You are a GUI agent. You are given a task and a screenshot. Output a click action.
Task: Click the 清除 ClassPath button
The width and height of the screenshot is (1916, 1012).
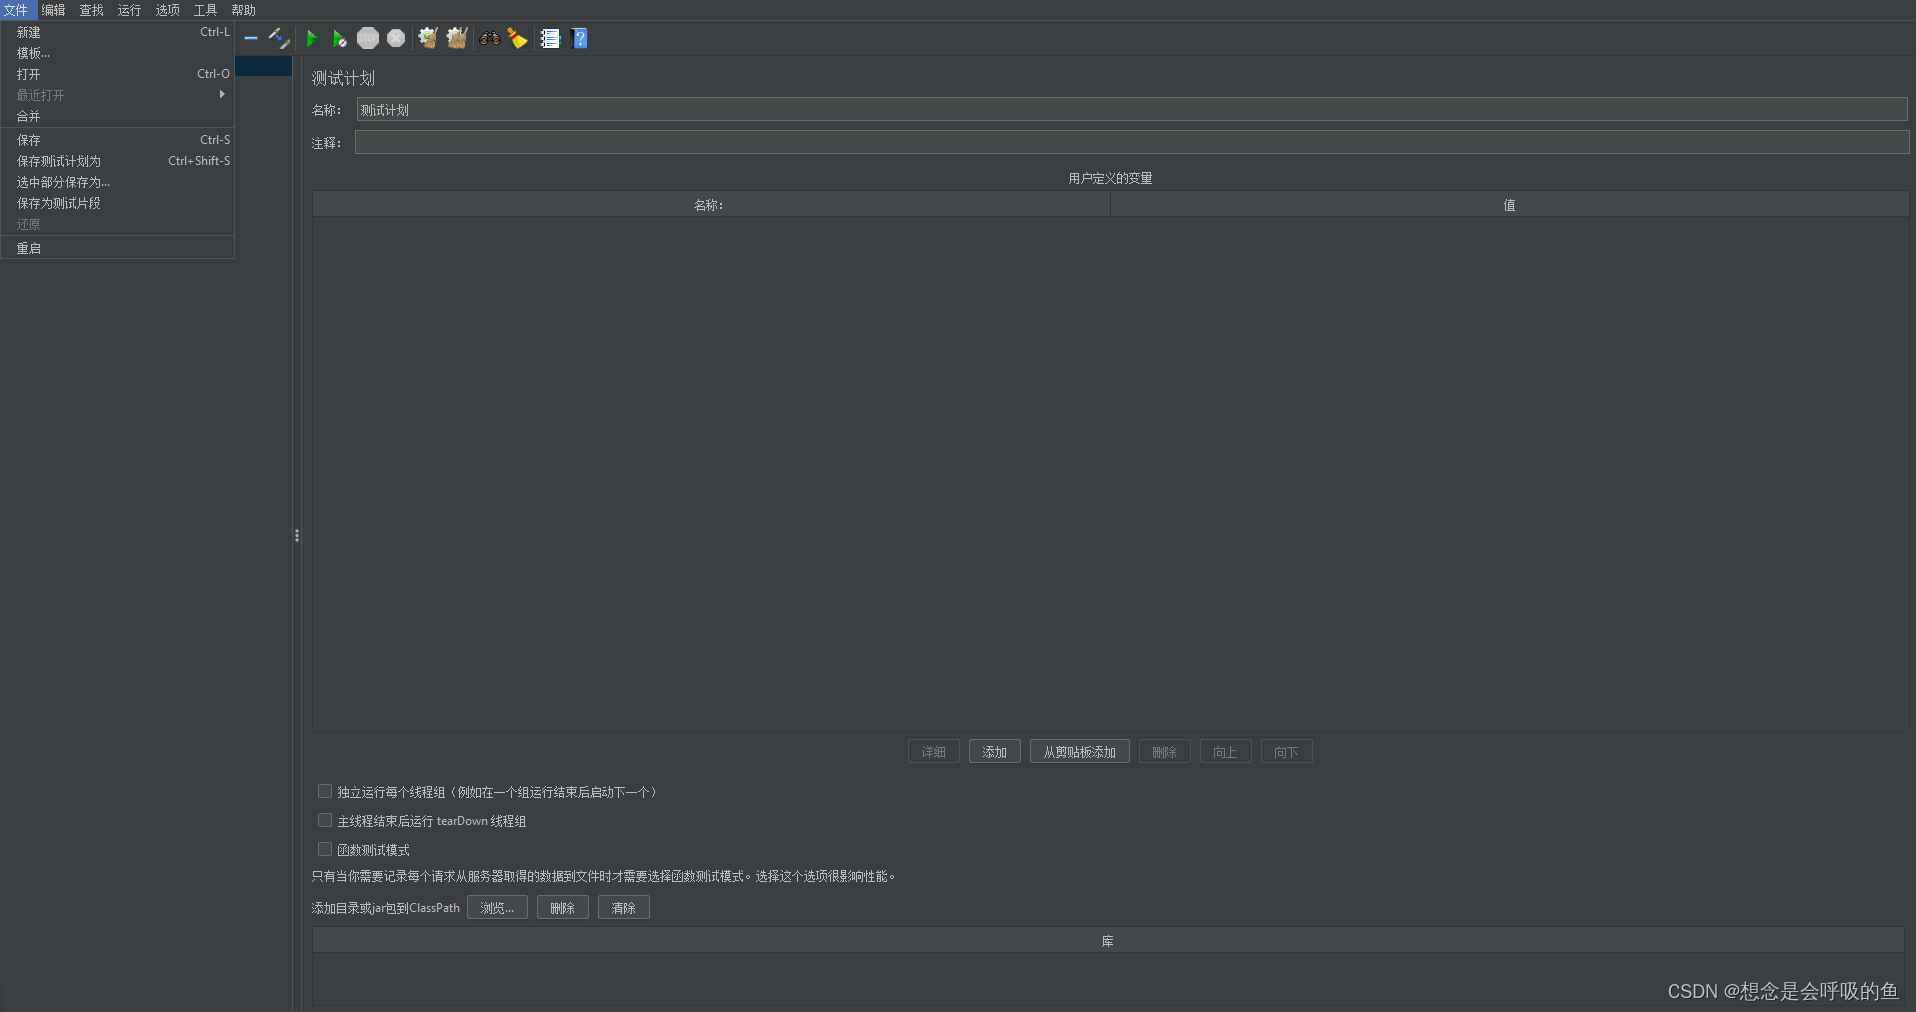click(x=623, y=908)
